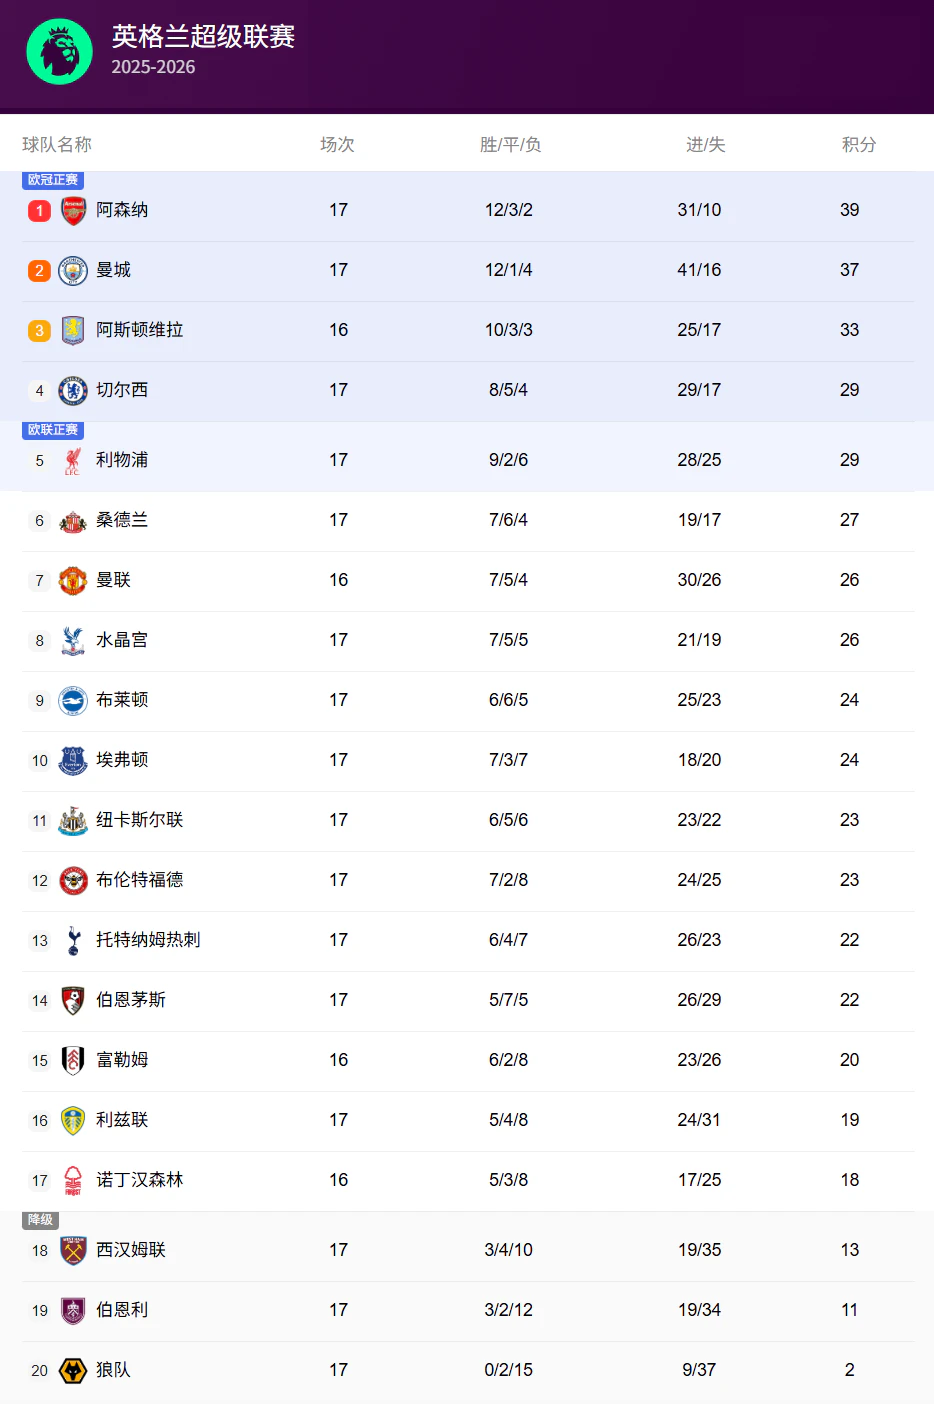Screen dimensions: 934x1404
Task: Click the Wolves badge icon
Action: (x=73, y=1371)
